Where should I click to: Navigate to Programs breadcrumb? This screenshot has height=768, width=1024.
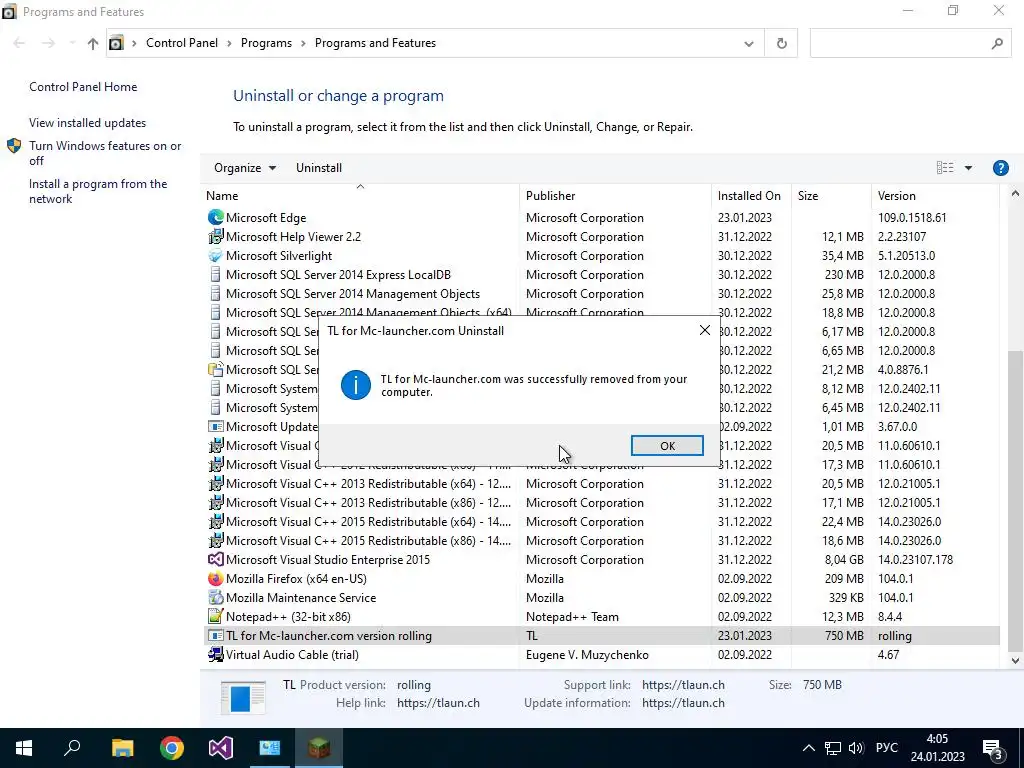[266, 43]
